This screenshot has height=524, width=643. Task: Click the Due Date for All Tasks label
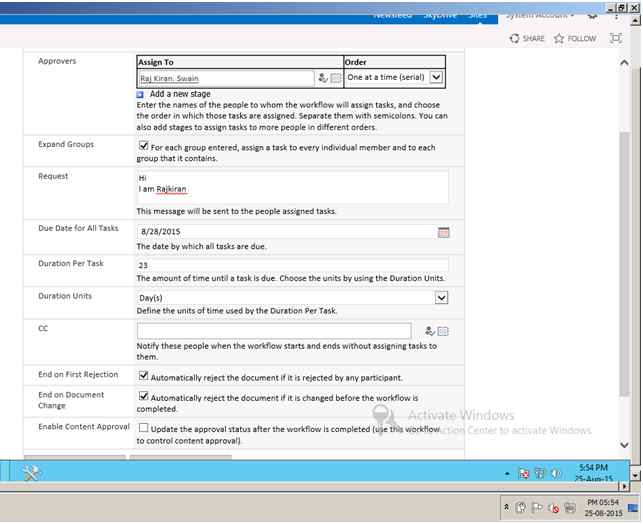click(78, 228)
